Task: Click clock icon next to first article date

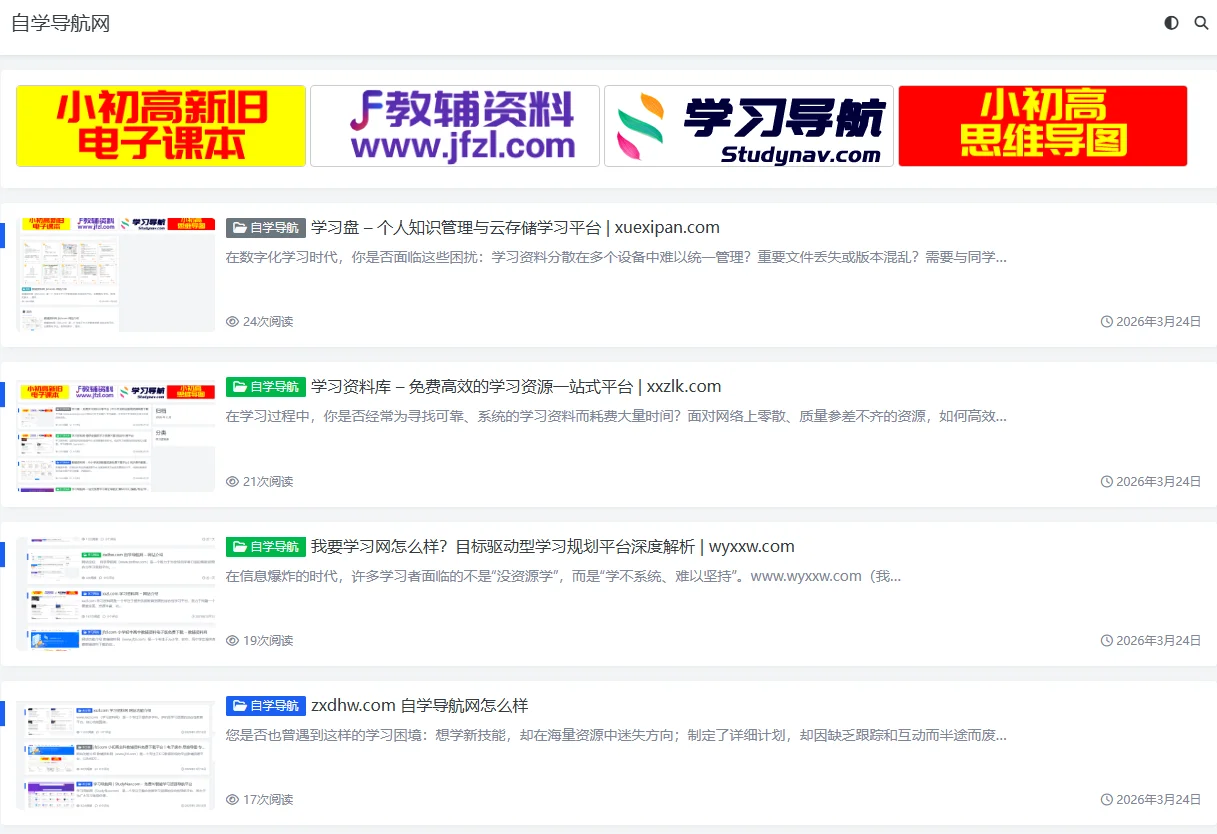Action: [x=1106, y=321]
